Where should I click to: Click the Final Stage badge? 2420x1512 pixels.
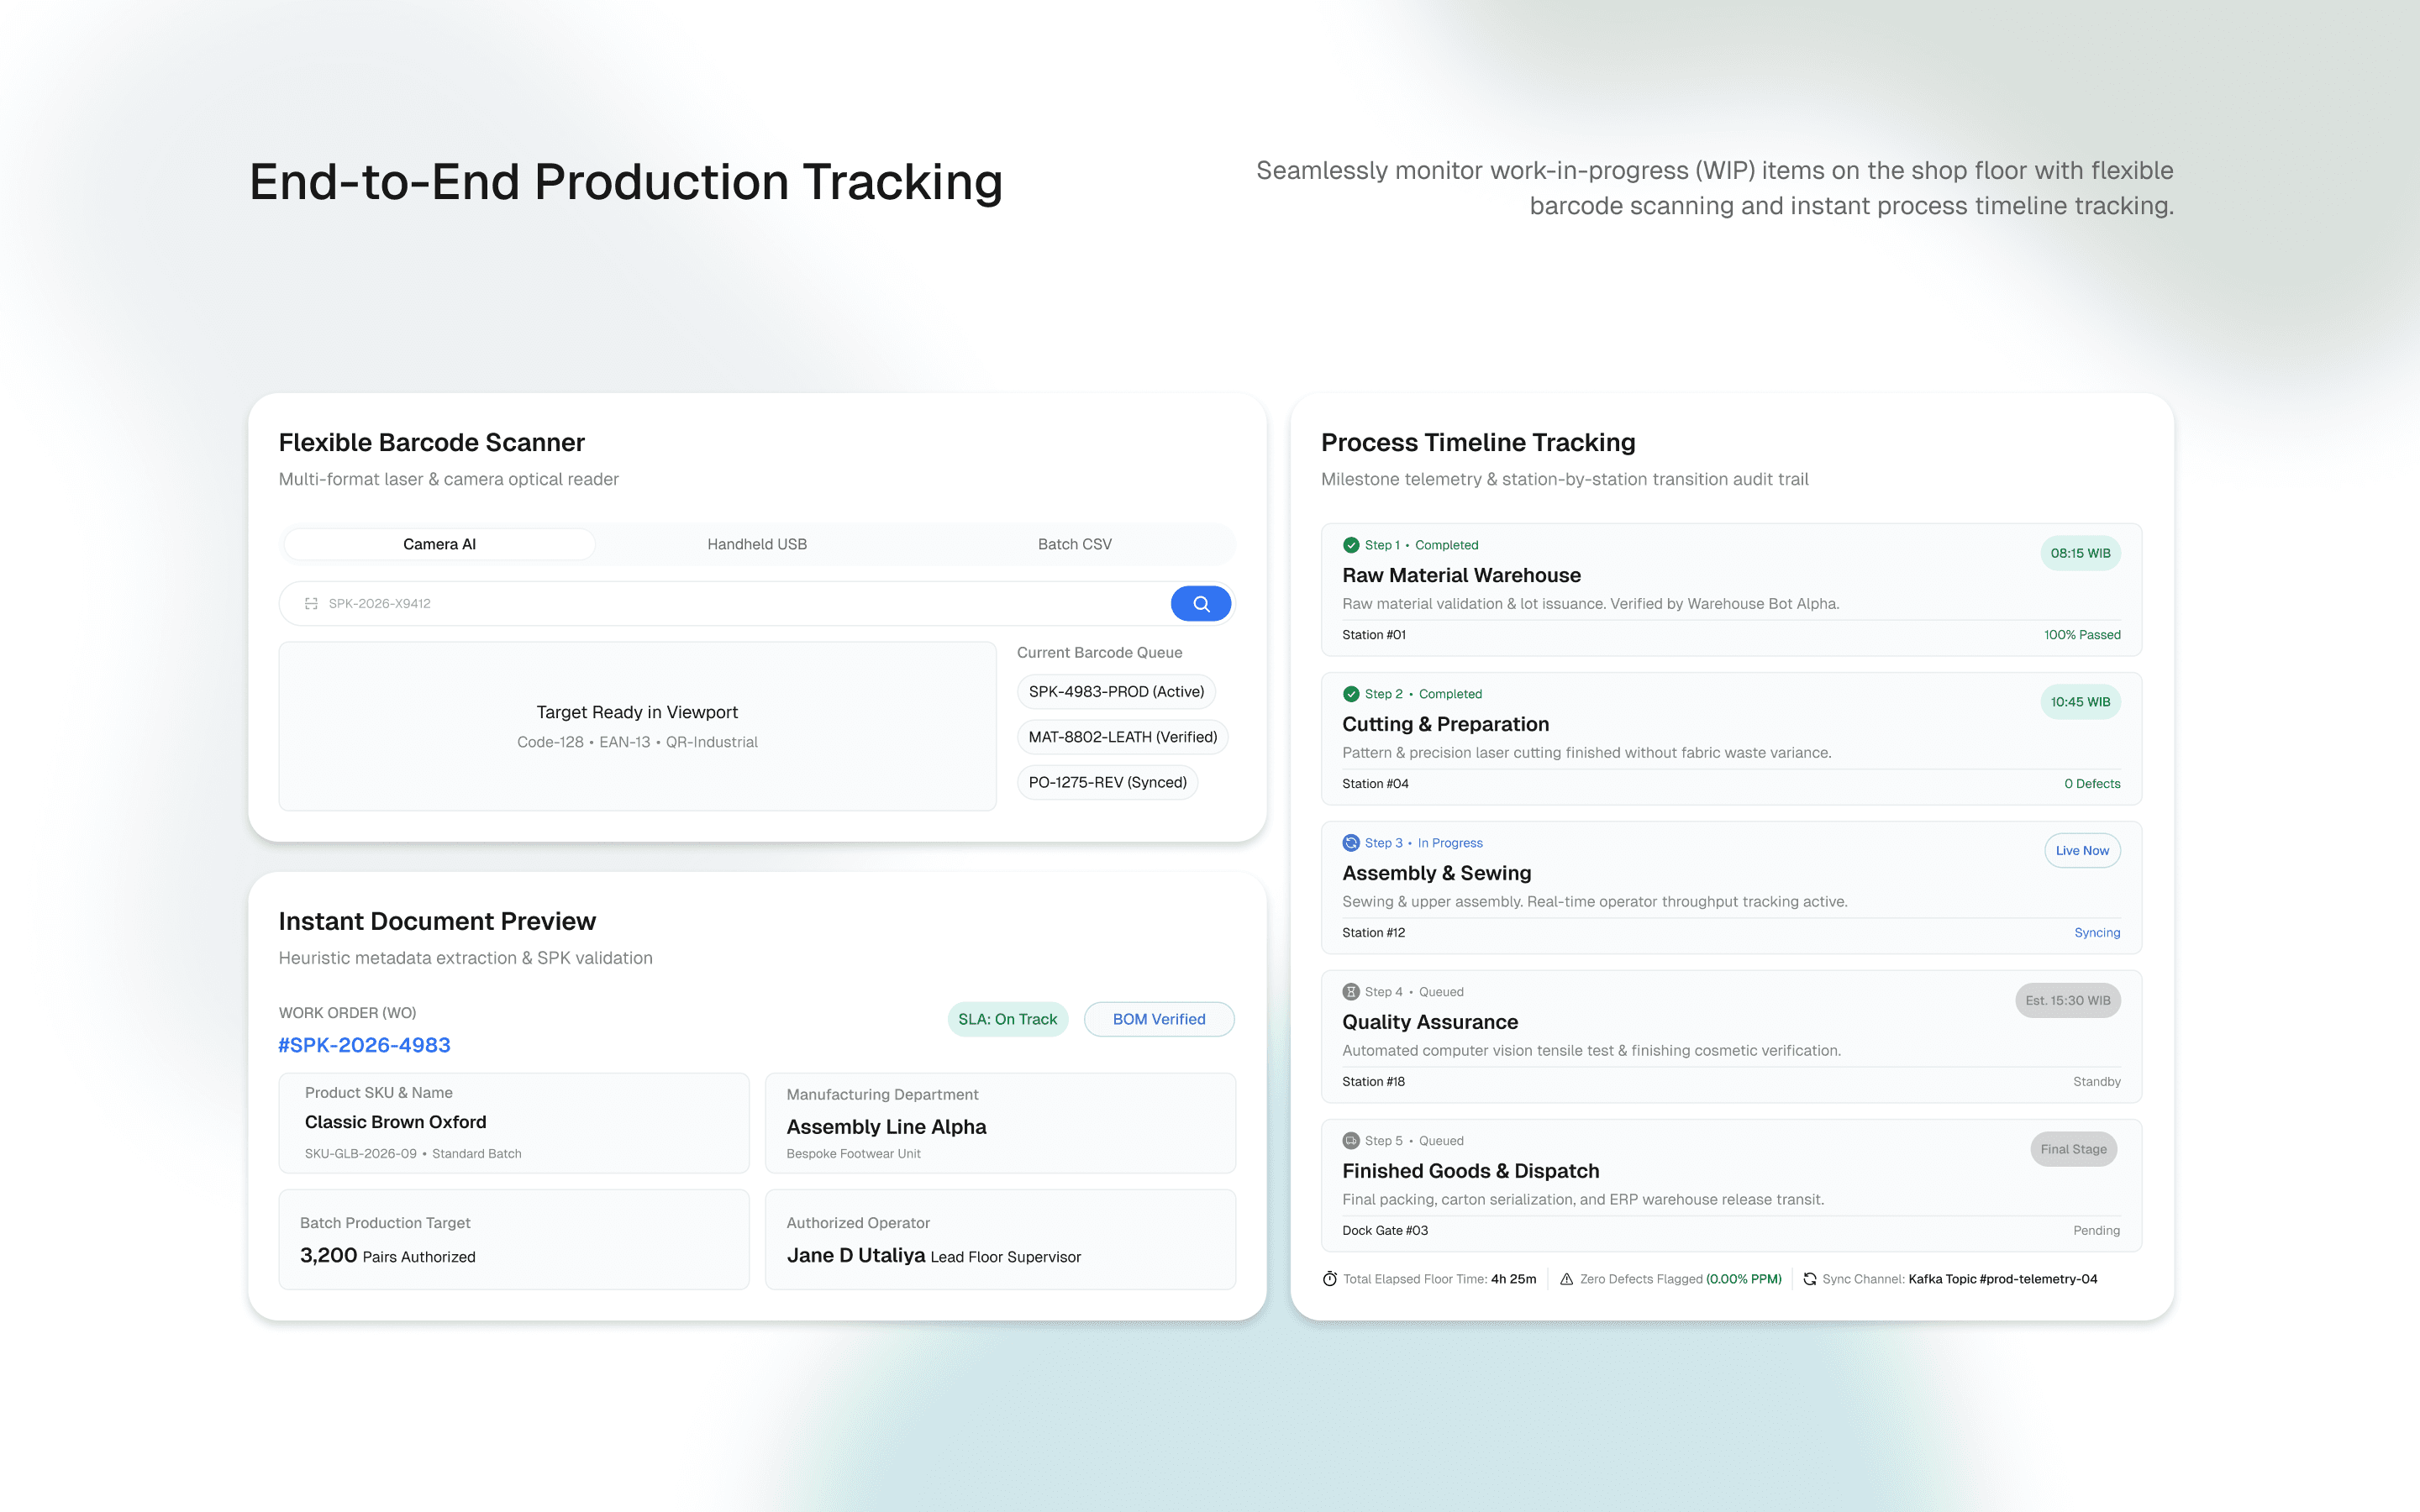[x=2073, y=1149]
